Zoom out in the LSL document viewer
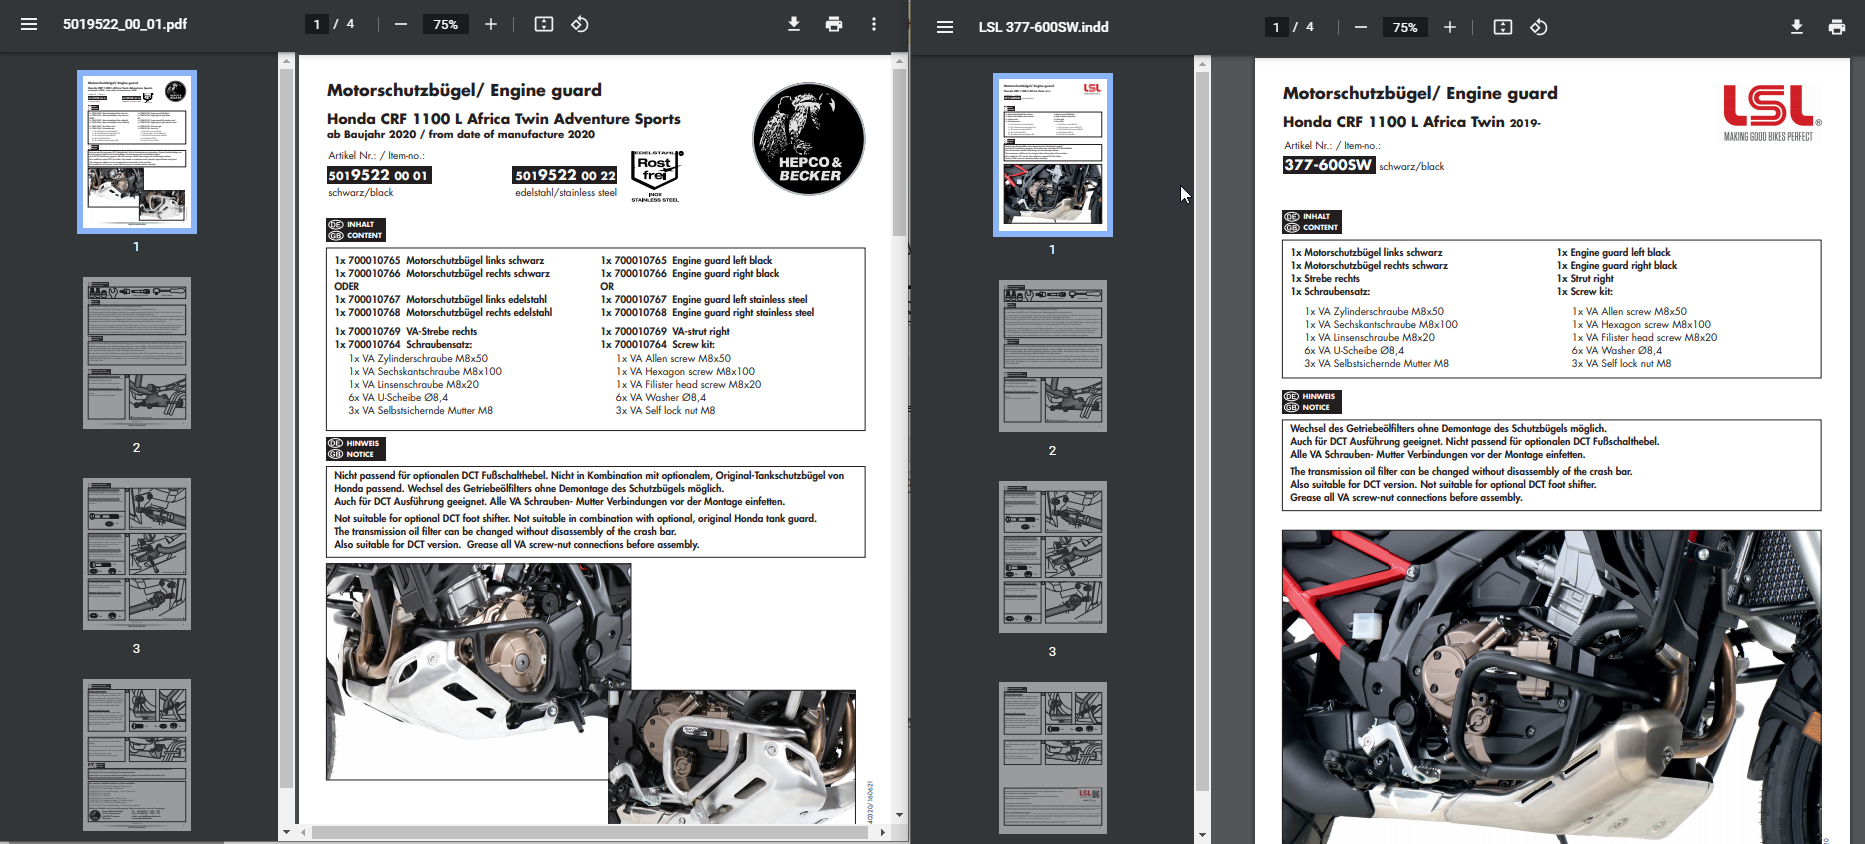 (x=1361, y=27)
